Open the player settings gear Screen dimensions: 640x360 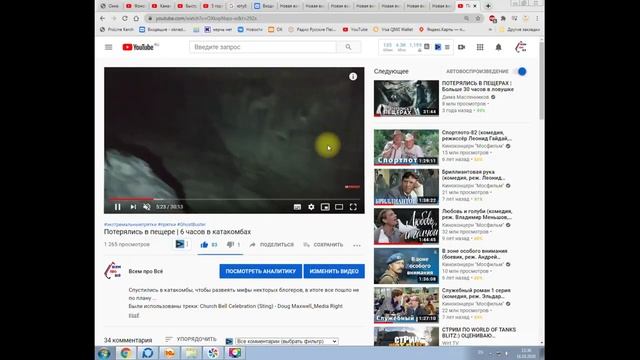(x=311, y=207)
